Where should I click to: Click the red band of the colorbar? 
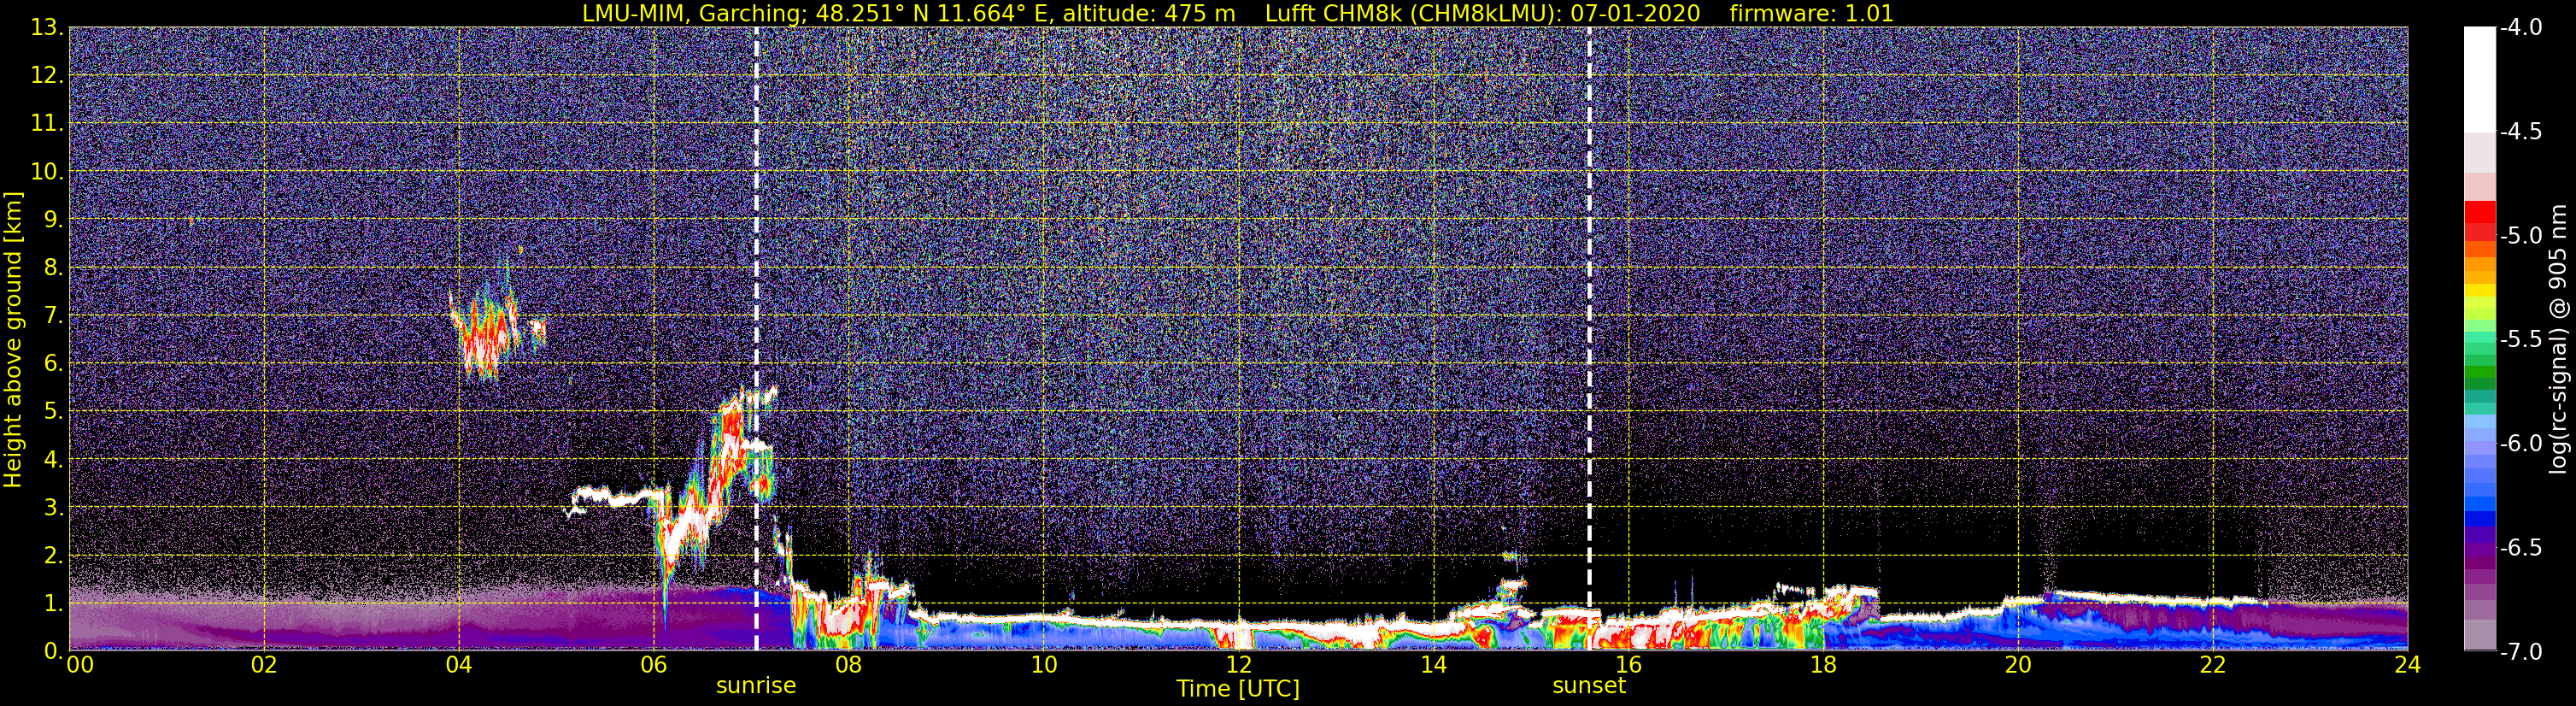[2480, 220]
